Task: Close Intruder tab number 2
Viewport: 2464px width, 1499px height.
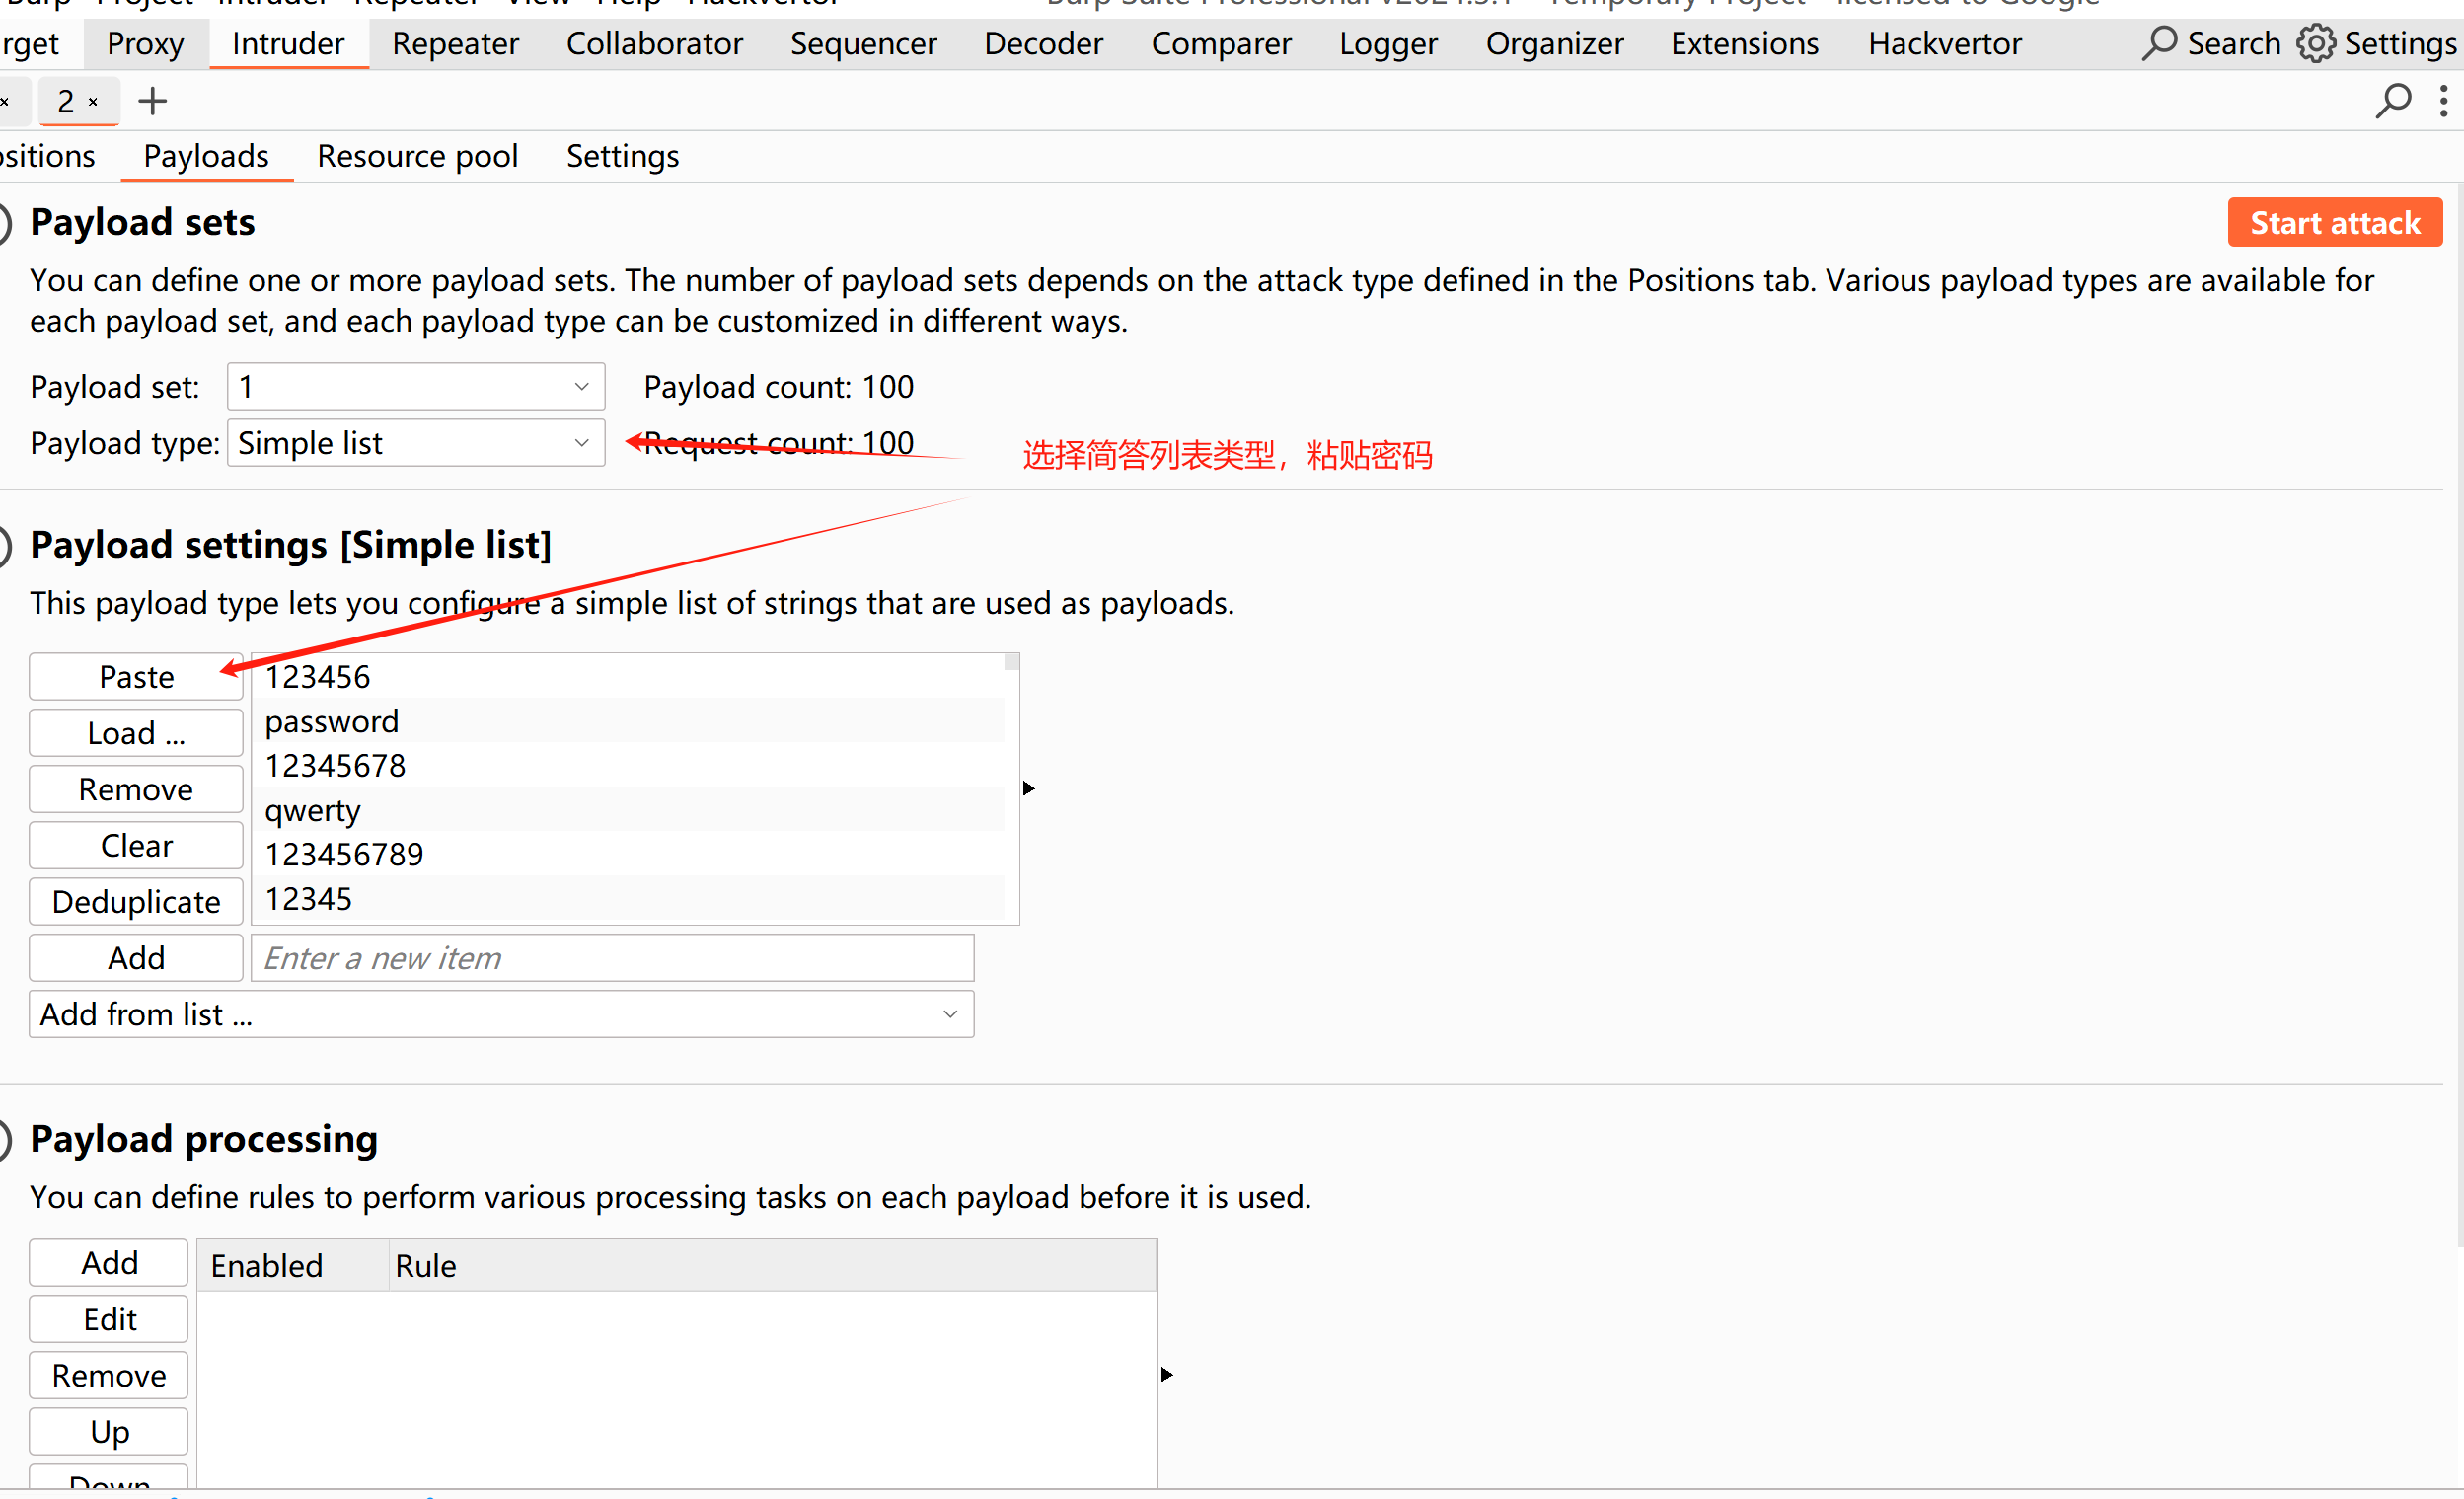Action: [x=93, y=102]
